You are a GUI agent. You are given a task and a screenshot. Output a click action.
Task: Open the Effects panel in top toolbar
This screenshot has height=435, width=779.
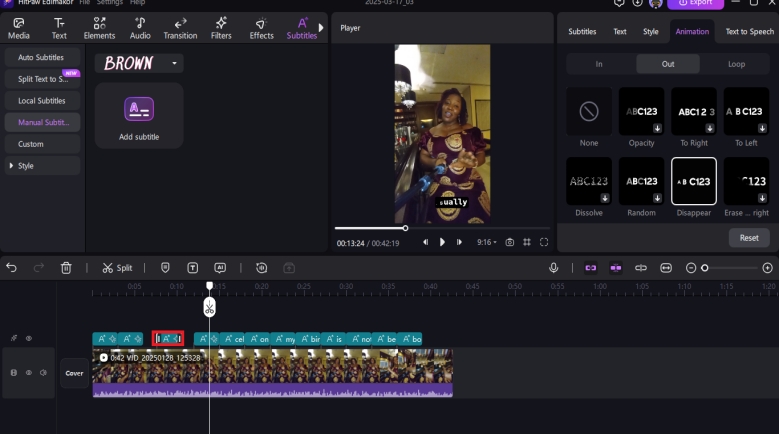click(262, 28)
